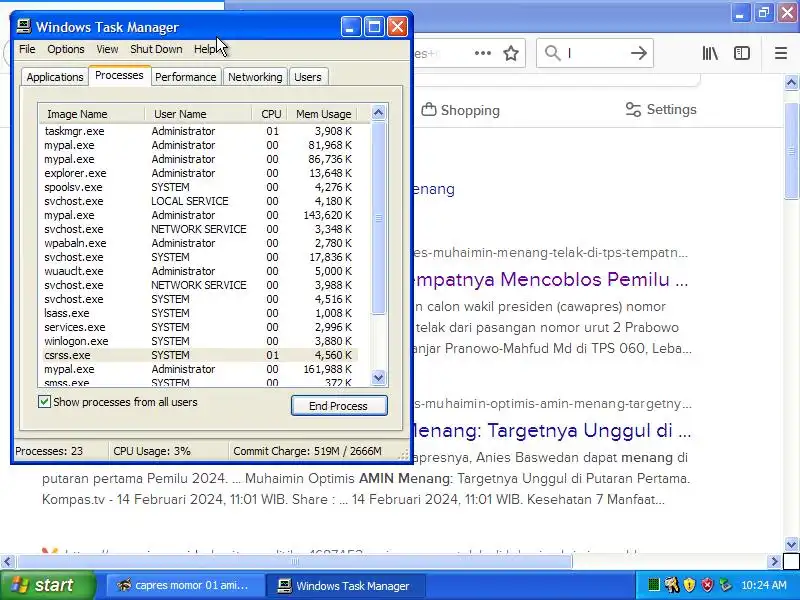This screenshot has width=800, height=600.
Task: Select the services.exe process row
Action: (x=199, y=327)
